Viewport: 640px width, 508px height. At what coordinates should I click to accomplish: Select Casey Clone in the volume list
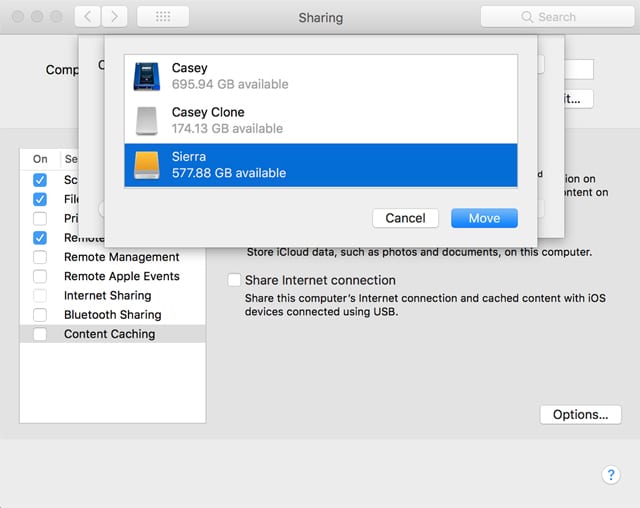pos(320,121)
